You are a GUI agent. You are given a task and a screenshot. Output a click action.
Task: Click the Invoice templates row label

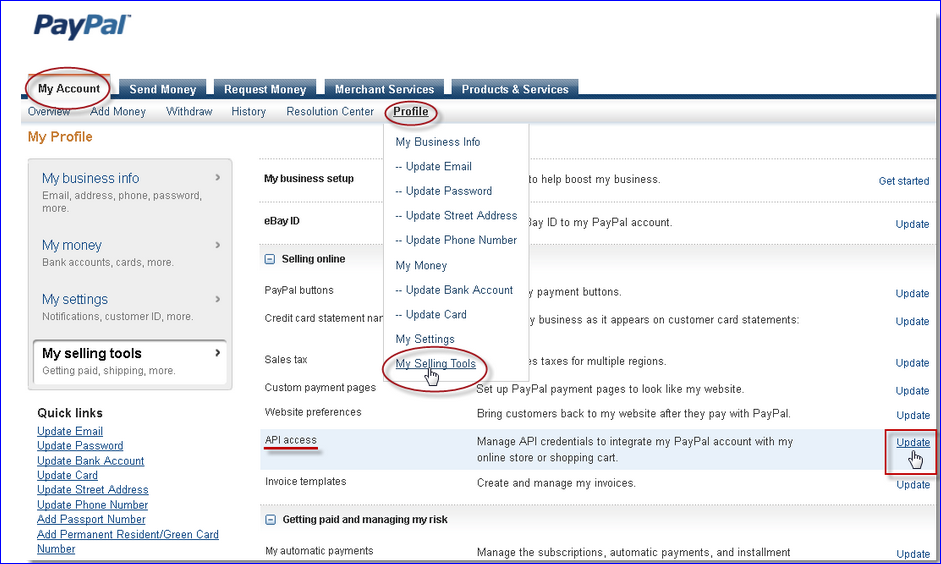point(305,481)
